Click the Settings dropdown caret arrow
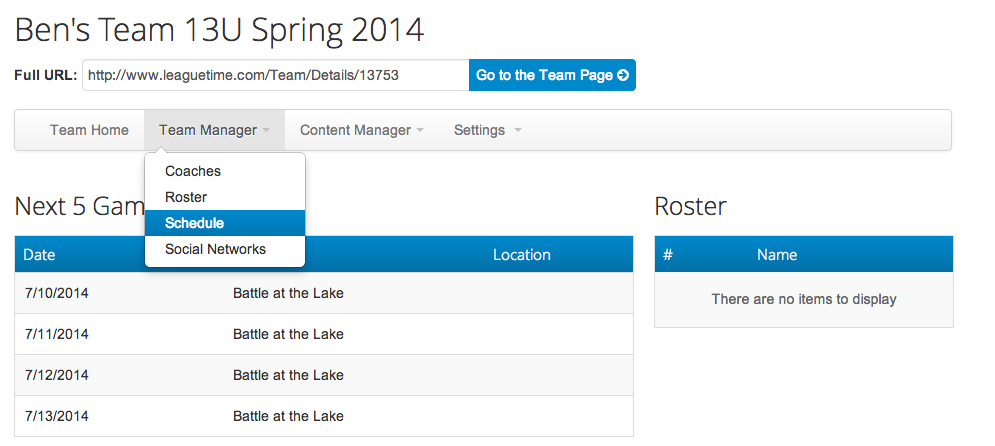 (518, 131)
